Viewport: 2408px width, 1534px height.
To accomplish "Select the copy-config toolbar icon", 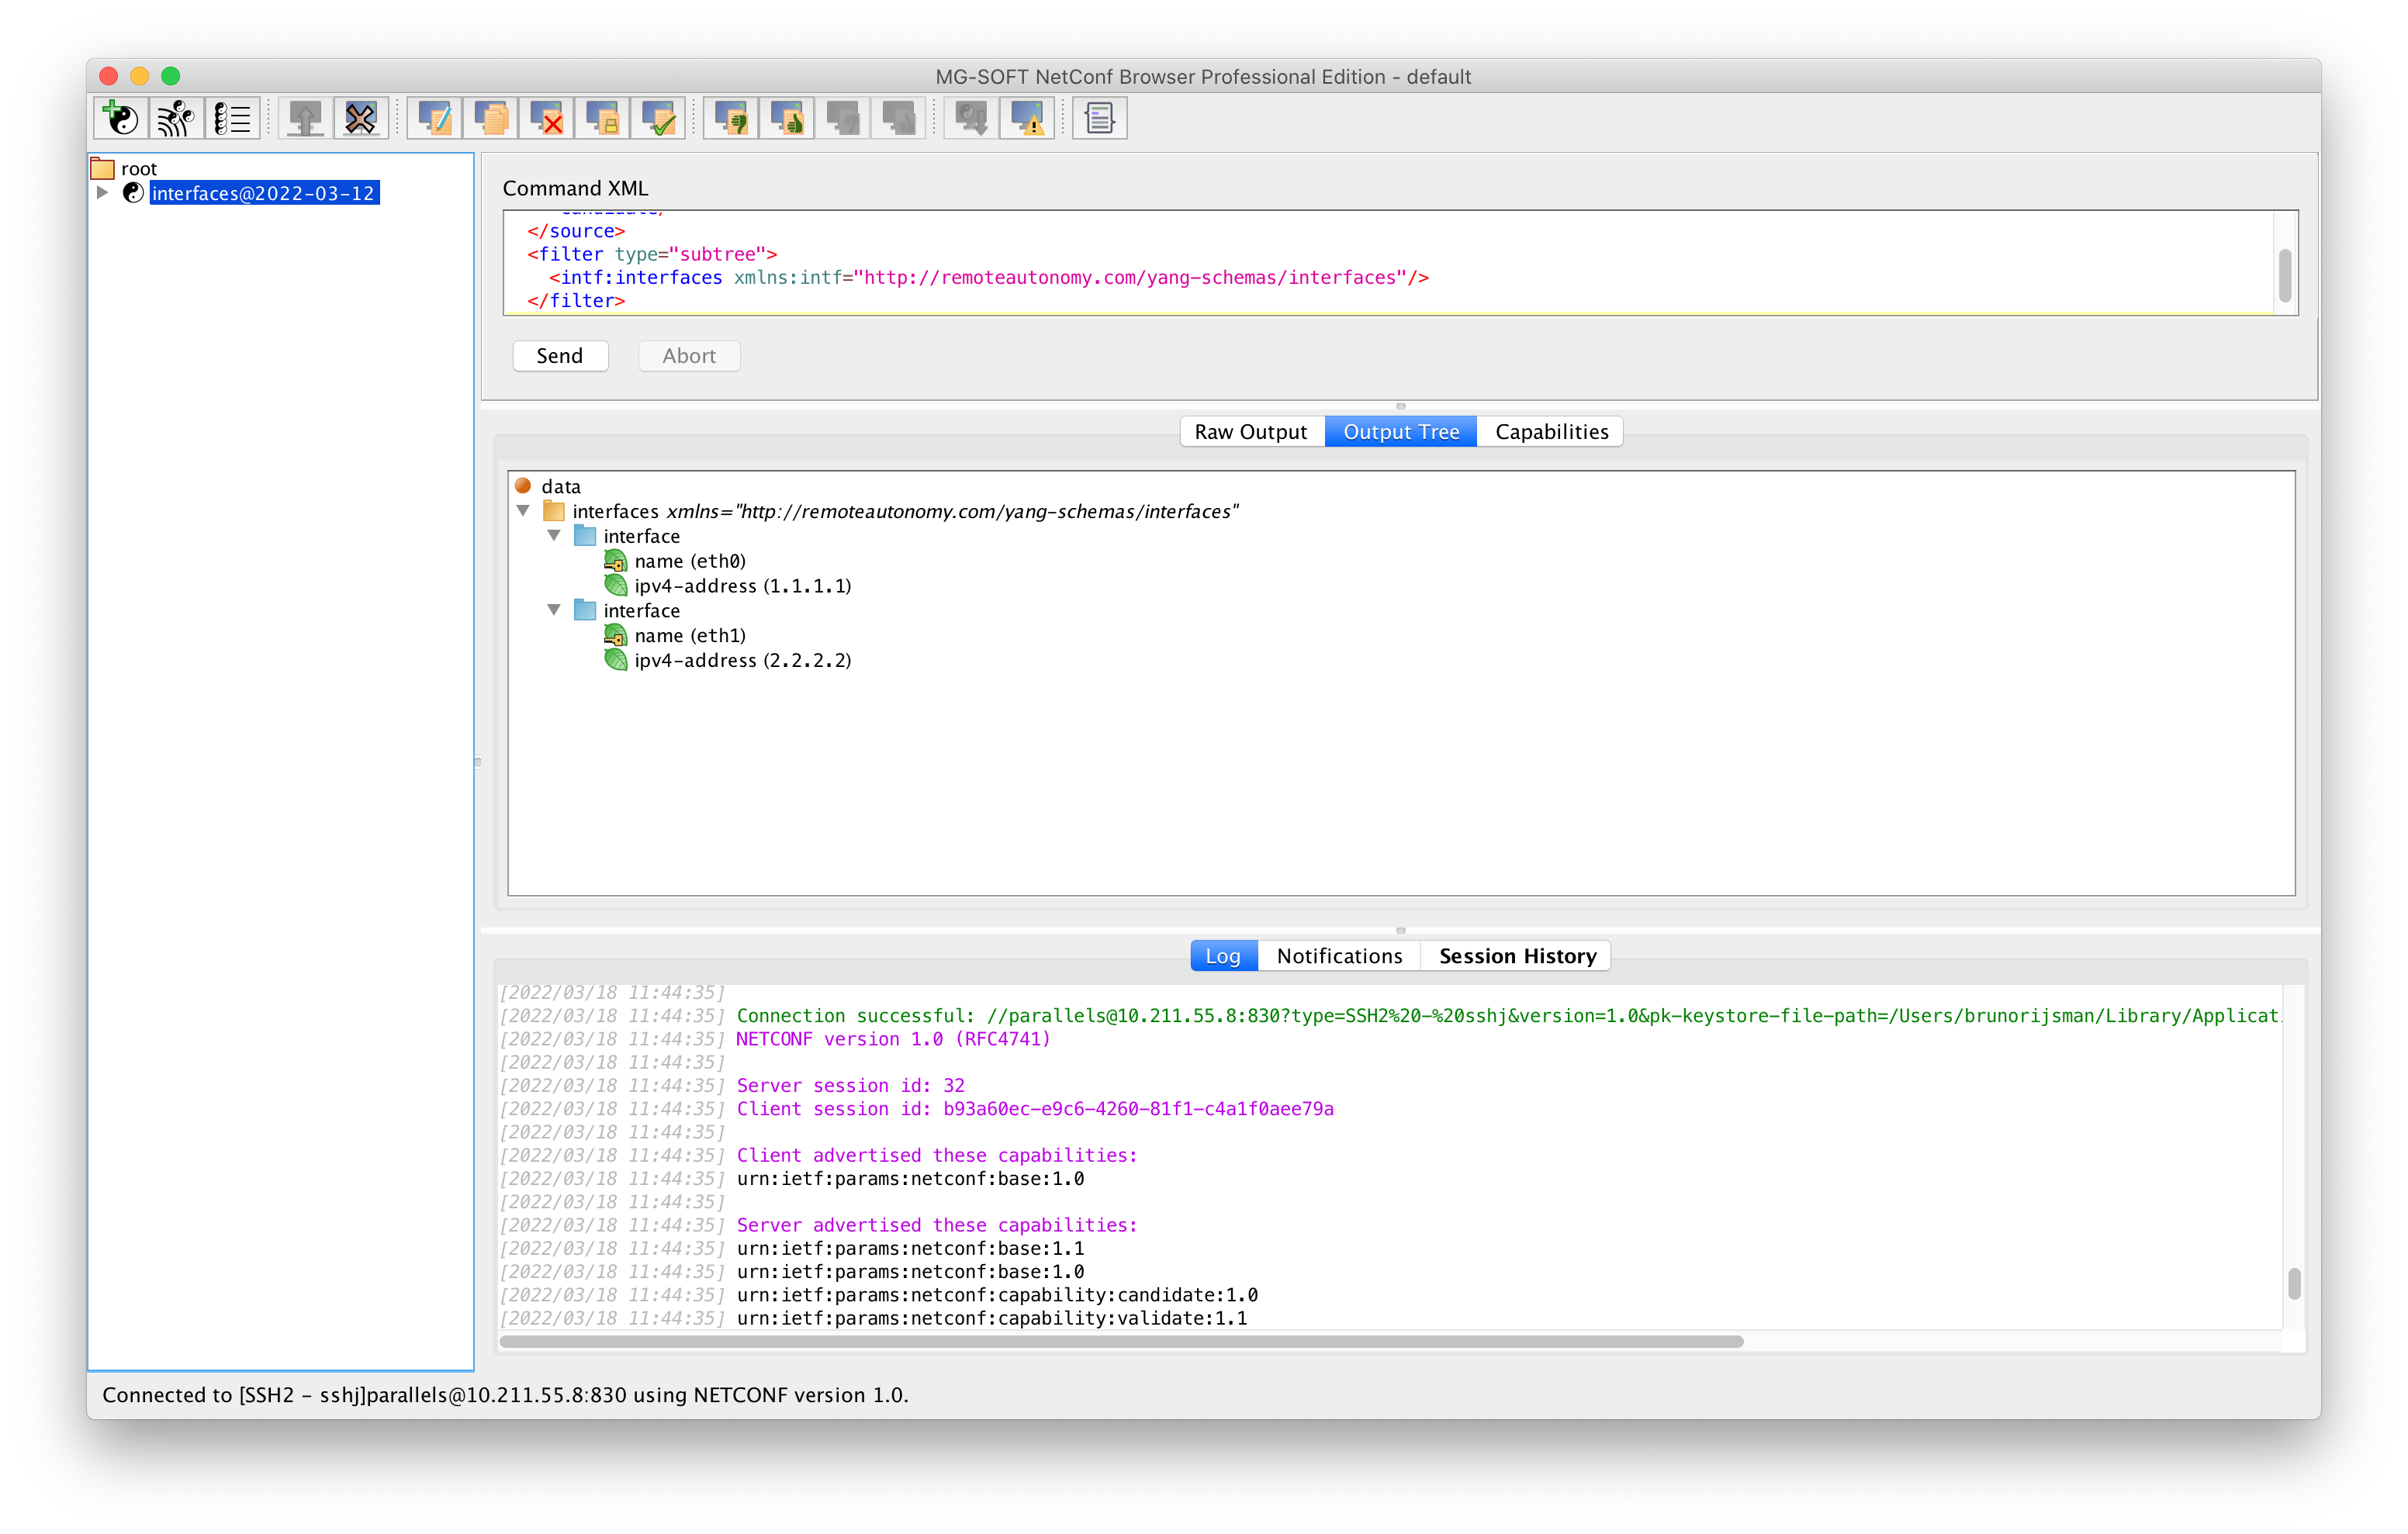I will click(491, 117).
